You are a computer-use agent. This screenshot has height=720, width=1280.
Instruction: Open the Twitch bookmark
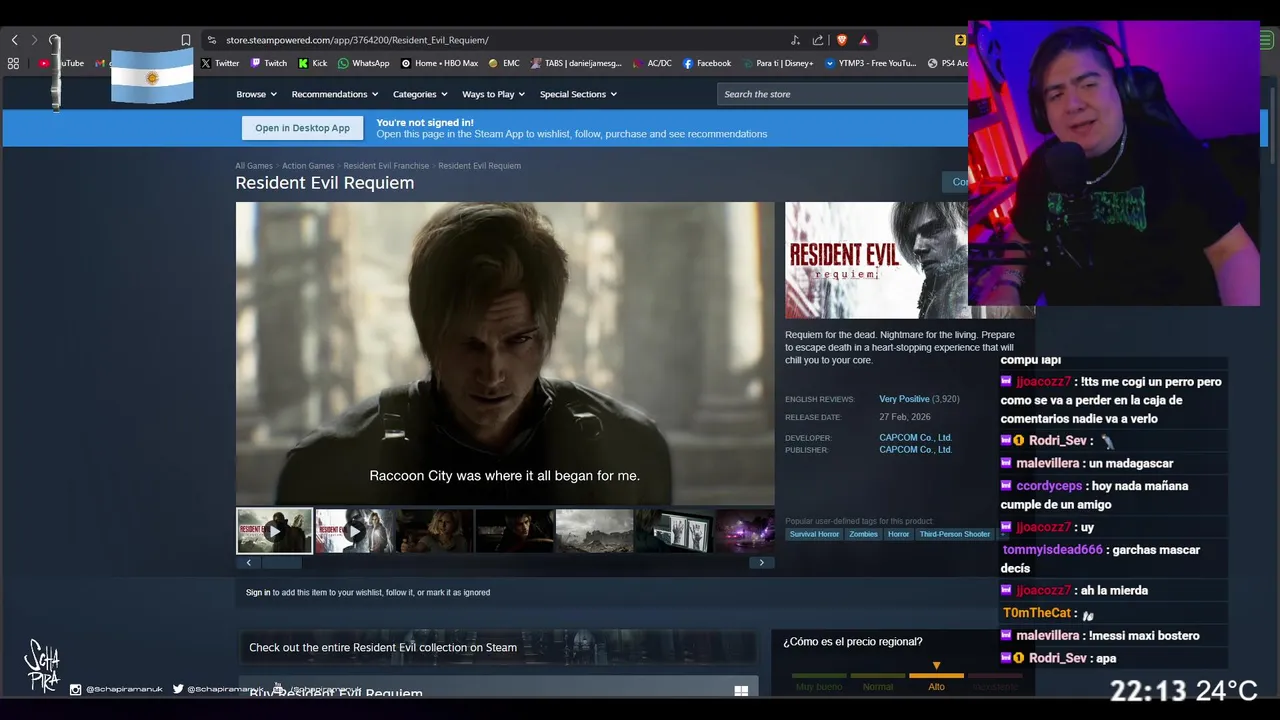coord(269,63)
